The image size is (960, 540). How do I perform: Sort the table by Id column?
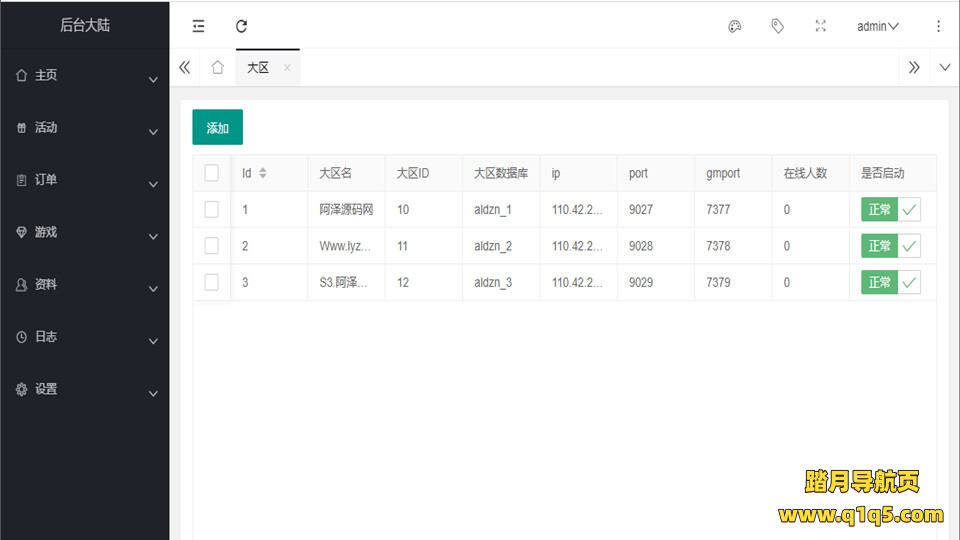262,173
